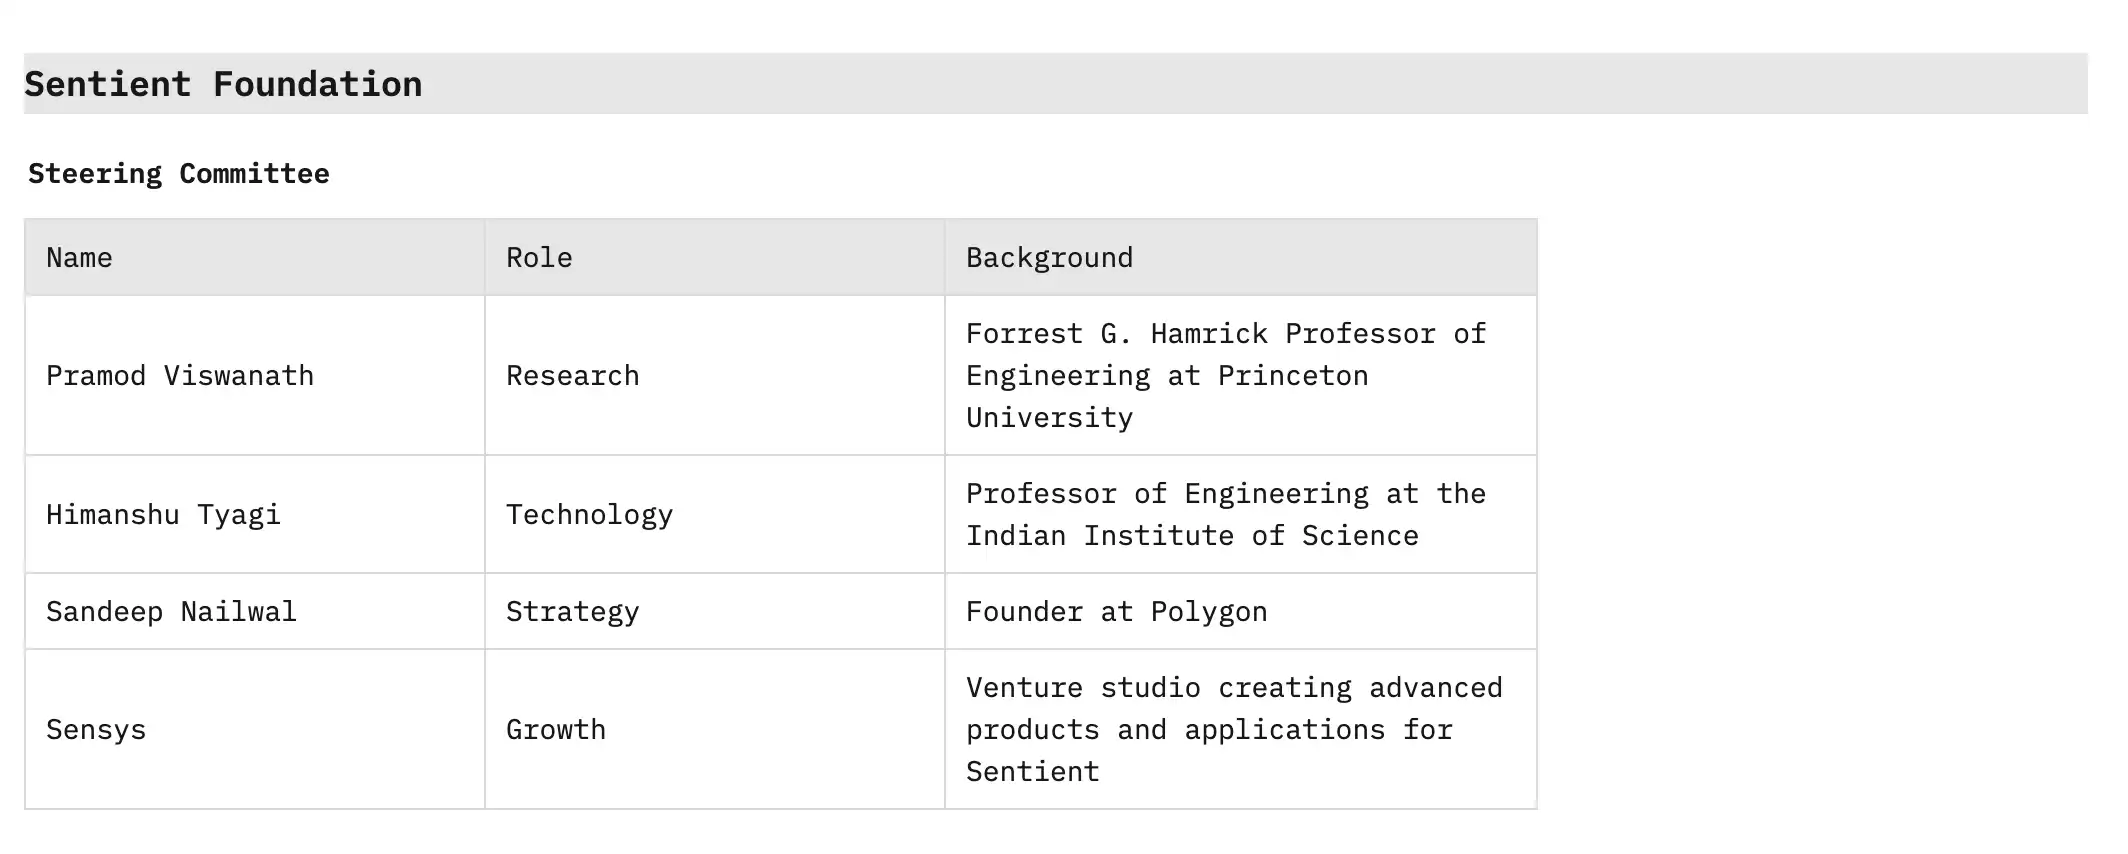Click the Sandeep Nailwal name cell

pyautogui.click(x=171, y=612)
